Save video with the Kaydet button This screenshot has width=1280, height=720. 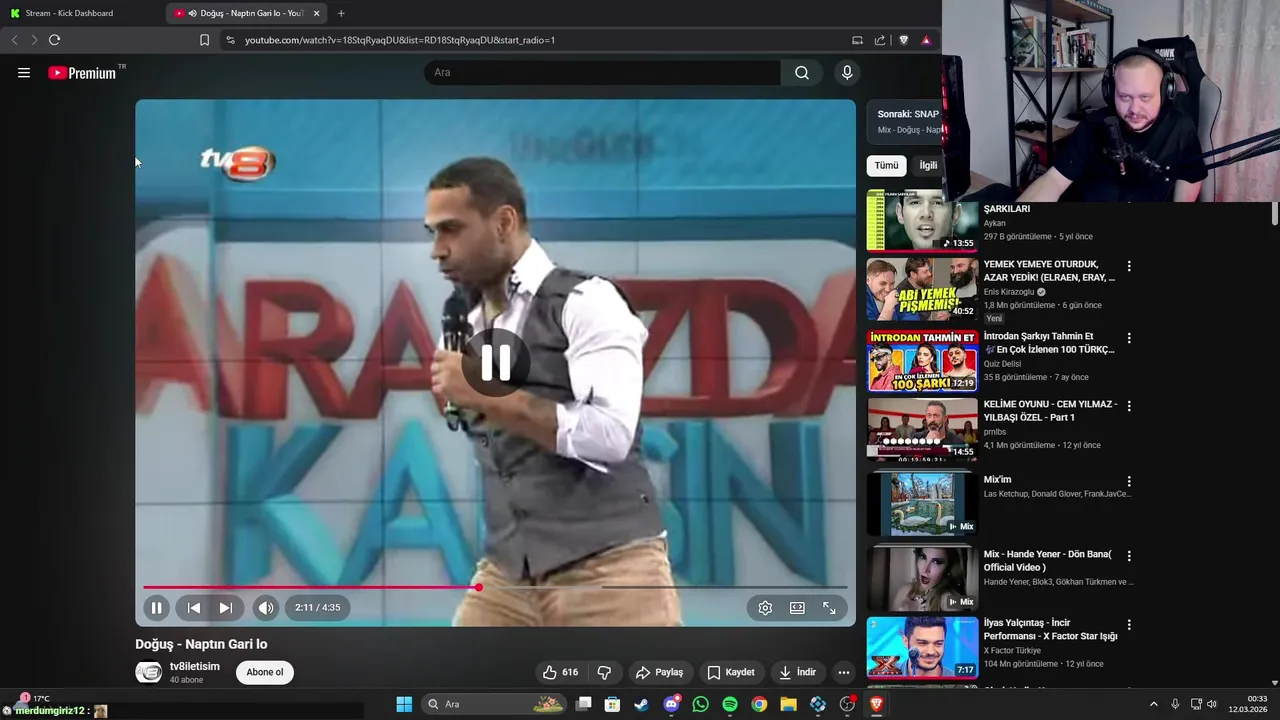pos(731,673)
